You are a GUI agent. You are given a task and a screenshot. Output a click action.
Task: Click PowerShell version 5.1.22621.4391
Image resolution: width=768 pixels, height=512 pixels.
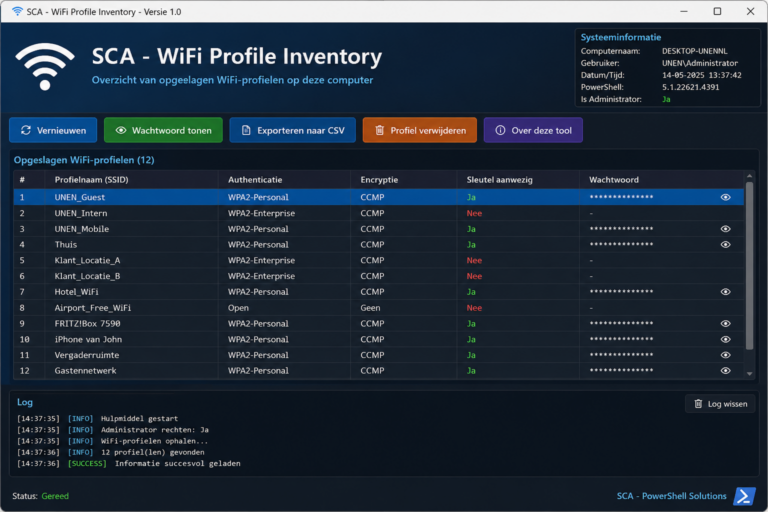(x=691, y=87)
